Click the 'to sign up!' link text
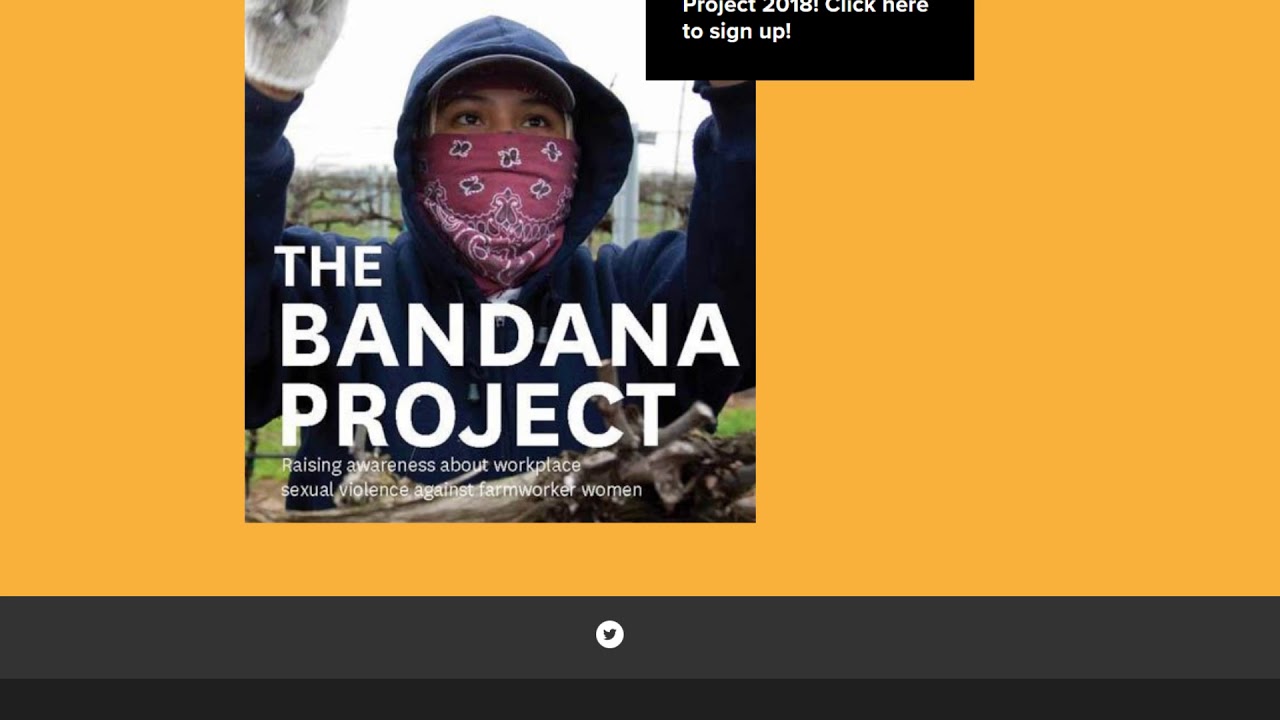 click(x=736, y=31)
